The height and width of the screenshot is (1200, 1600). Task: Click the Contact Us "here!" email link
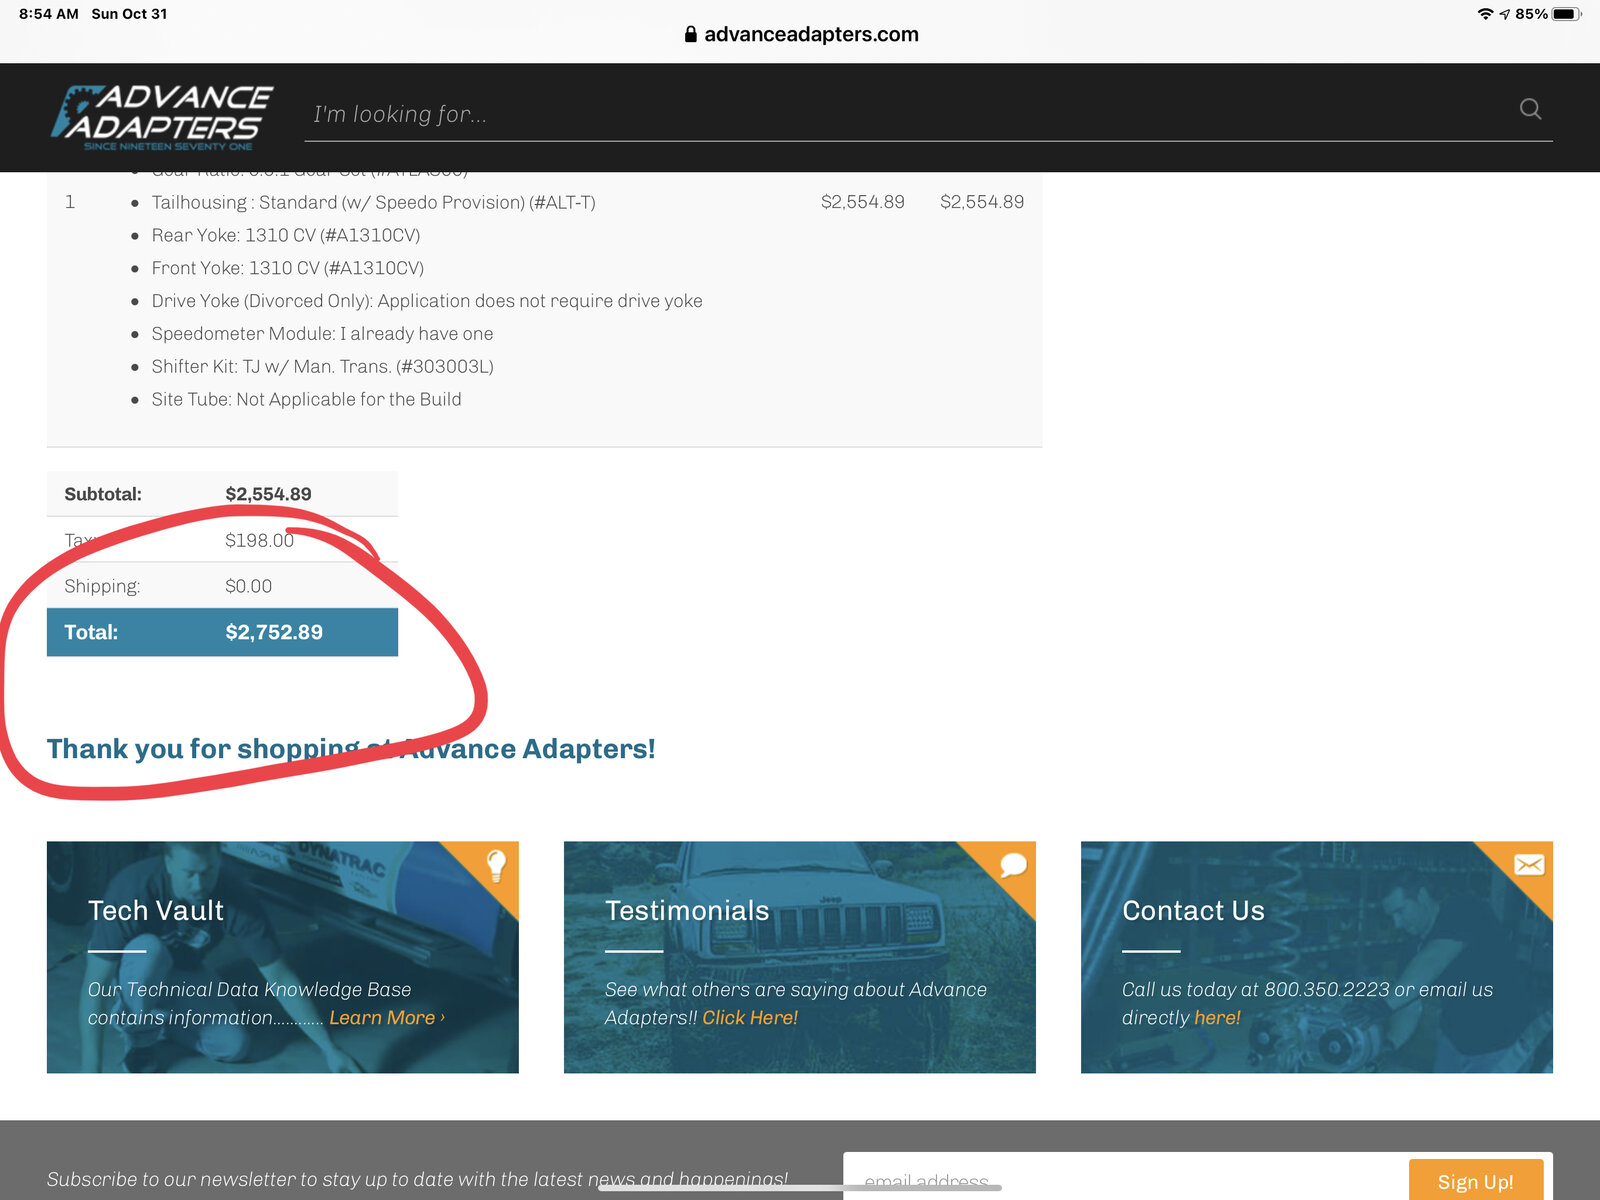click(x=1217, y=1018)
